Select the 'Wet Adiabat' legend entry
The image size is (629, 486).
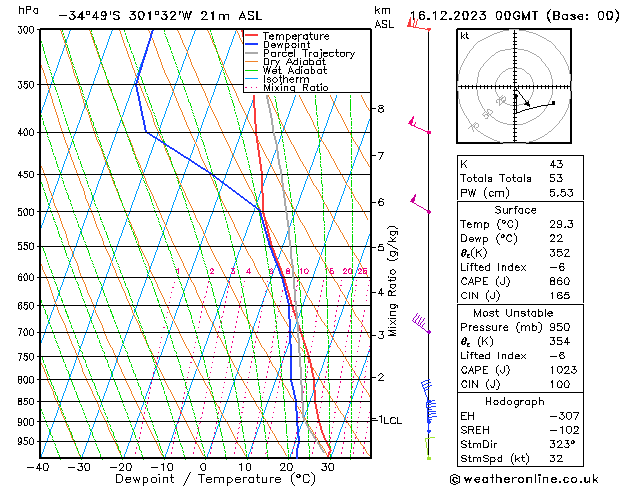(295, 71)
